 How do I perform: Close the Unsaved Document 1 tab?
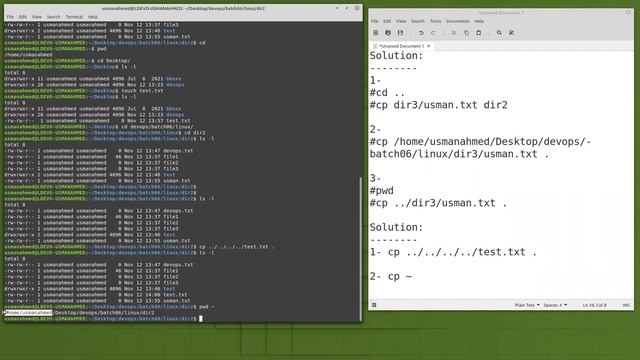tap(429, 46)
